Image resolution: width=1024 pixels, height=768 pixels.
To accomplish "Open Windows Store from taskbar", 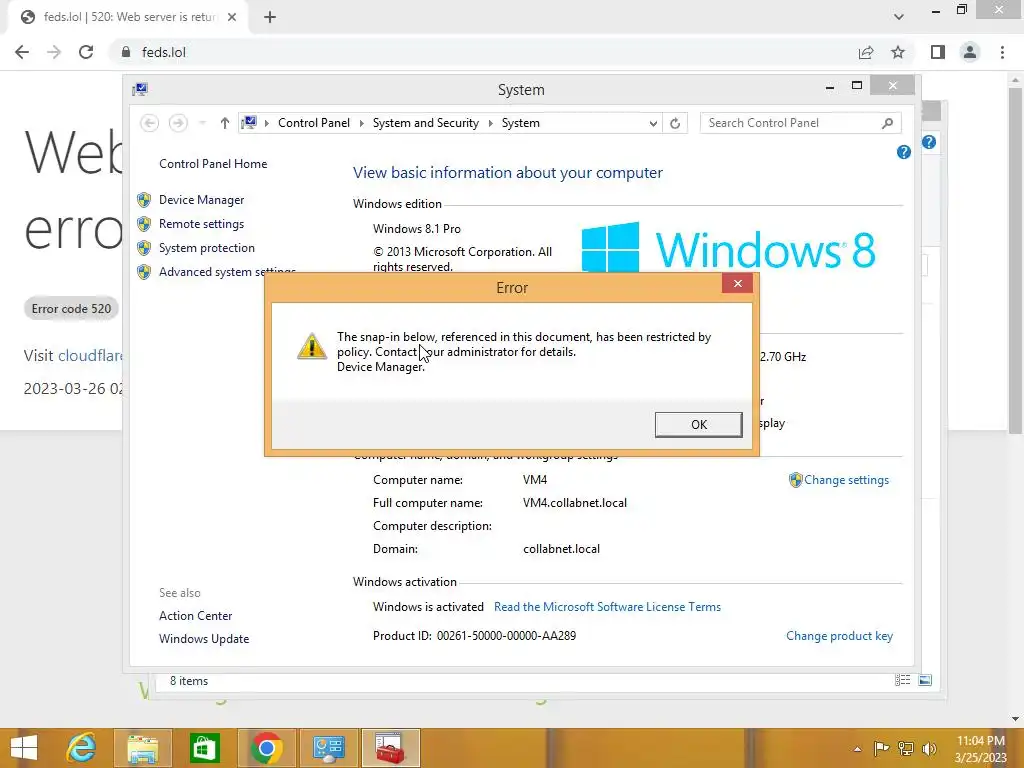I will [204, 748].
